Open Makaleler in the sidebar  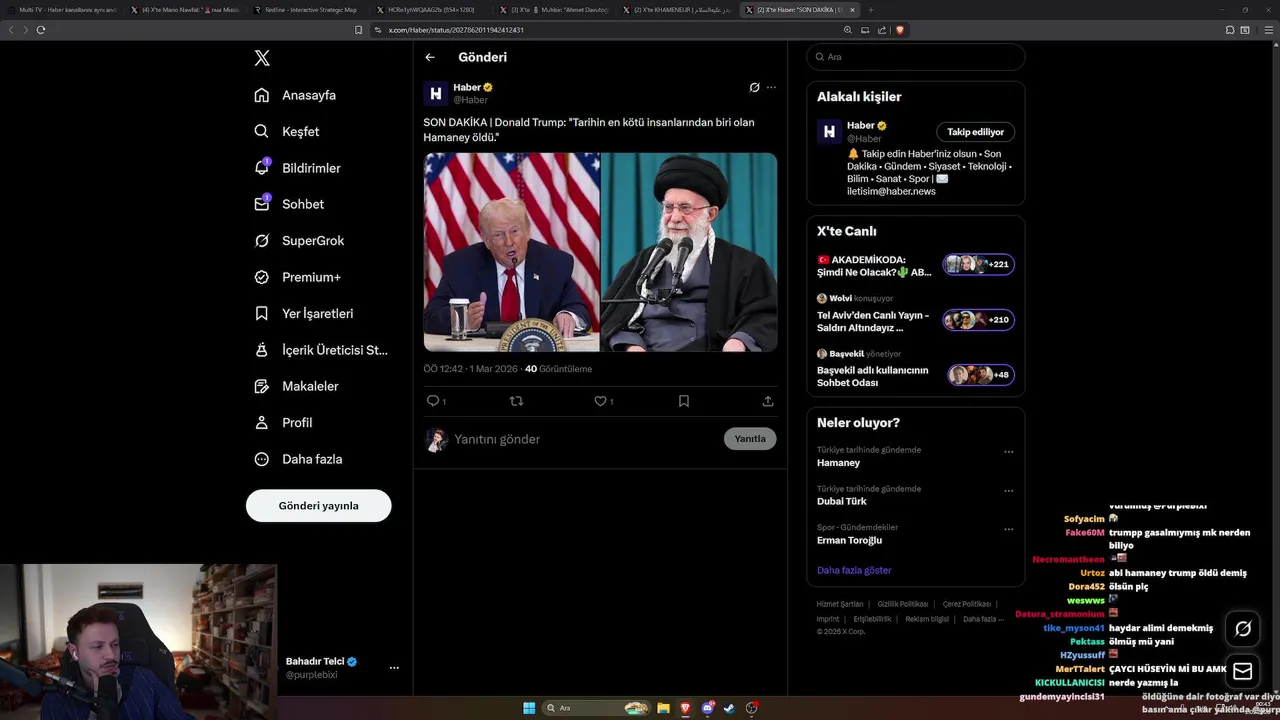(296, 386)
